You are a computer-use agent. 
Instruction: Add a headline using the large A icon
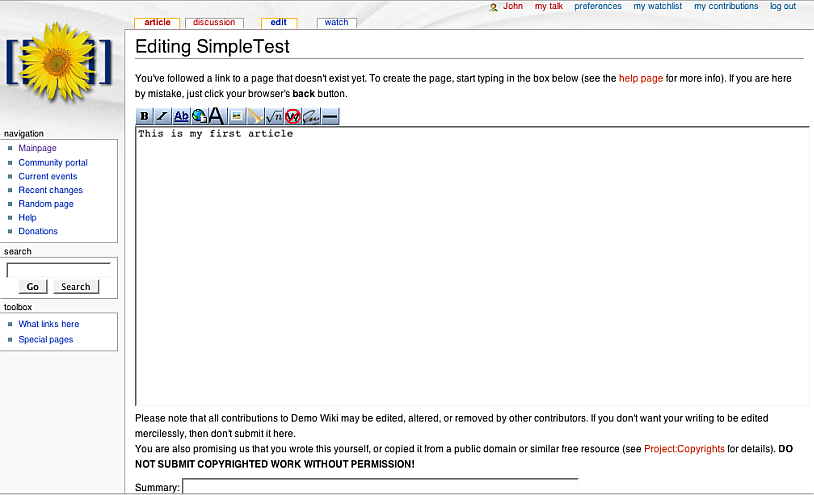(x=216, y=116)
